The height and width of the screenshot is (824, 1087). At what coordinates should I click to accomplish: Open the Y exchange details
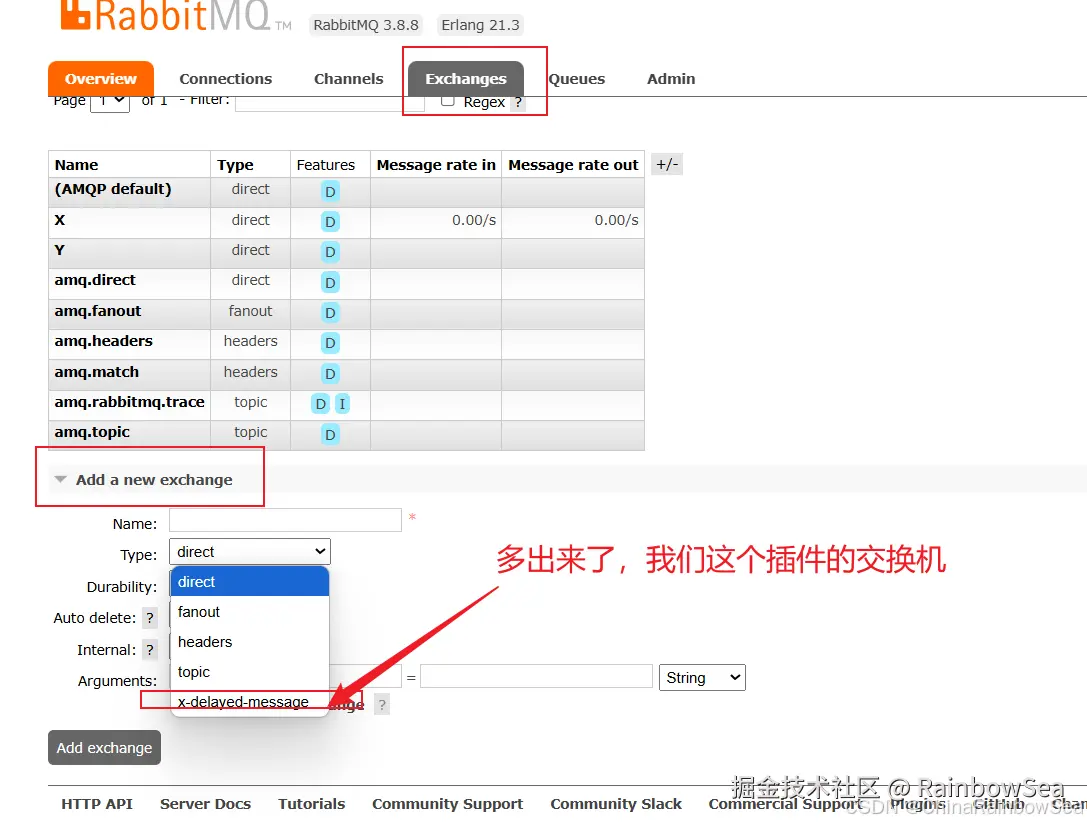point(60,250)
